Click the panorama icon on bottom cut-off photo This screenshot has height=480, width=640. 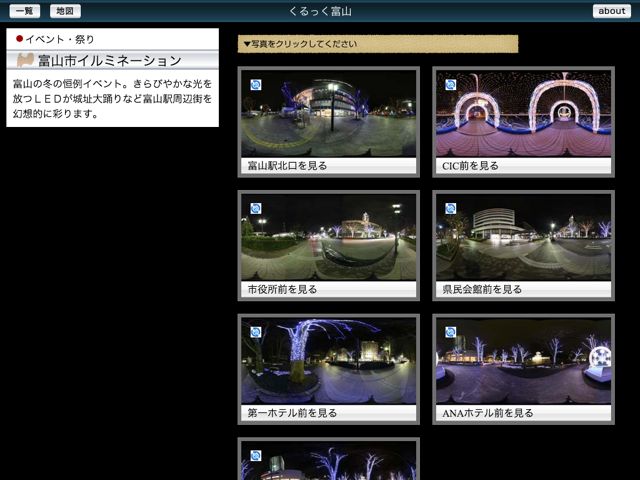256,456
